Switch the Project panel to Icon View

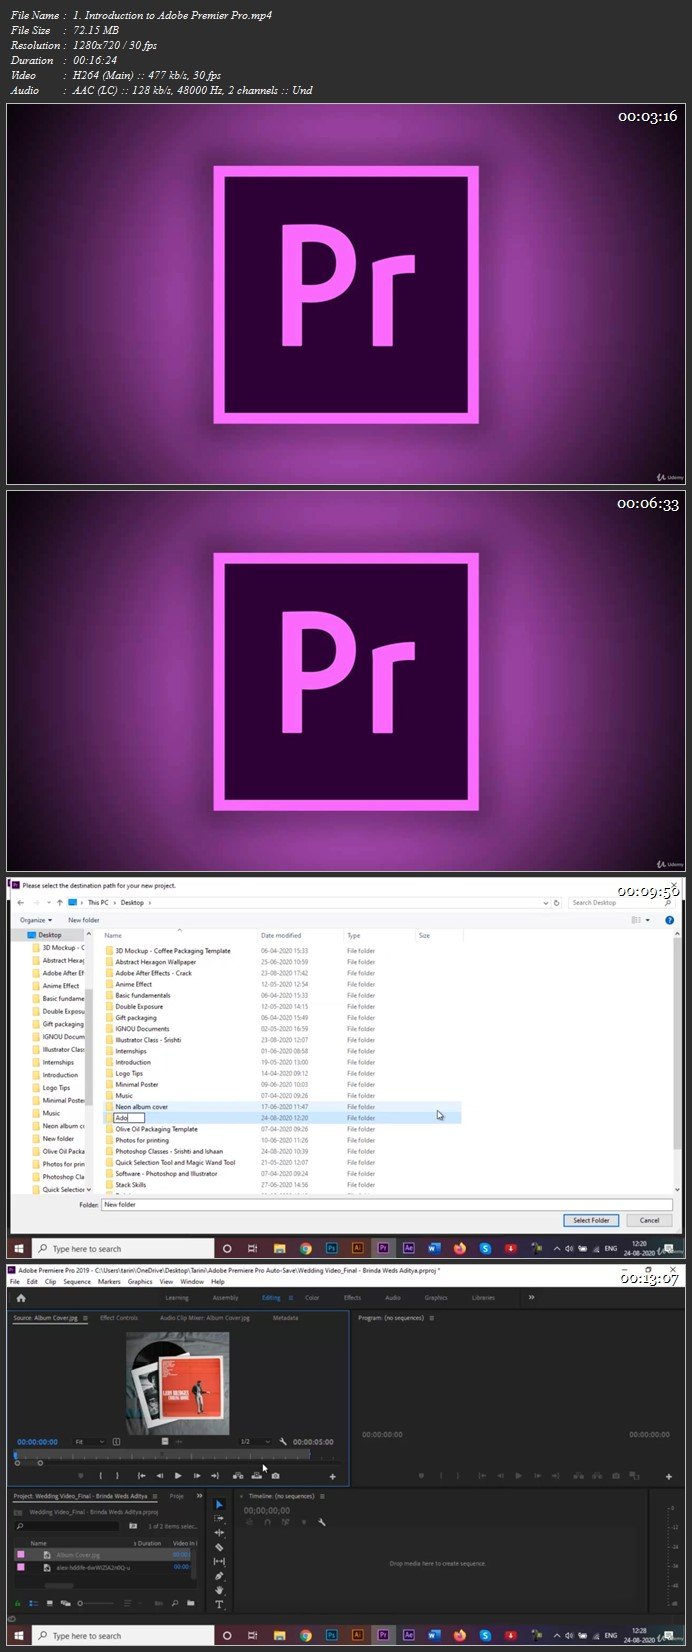click(49, 1603)
